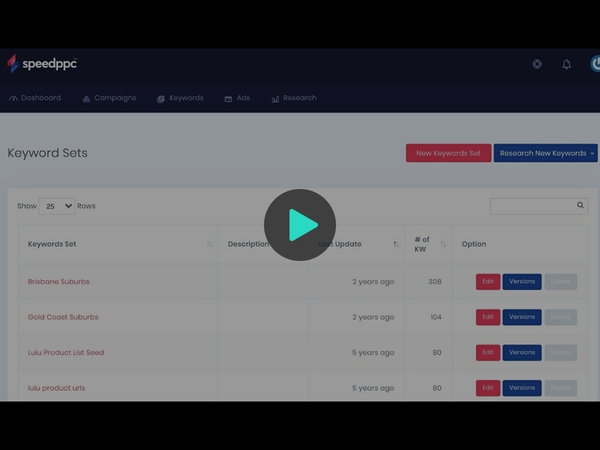Play the video with the center play button

tap(300, 225)
